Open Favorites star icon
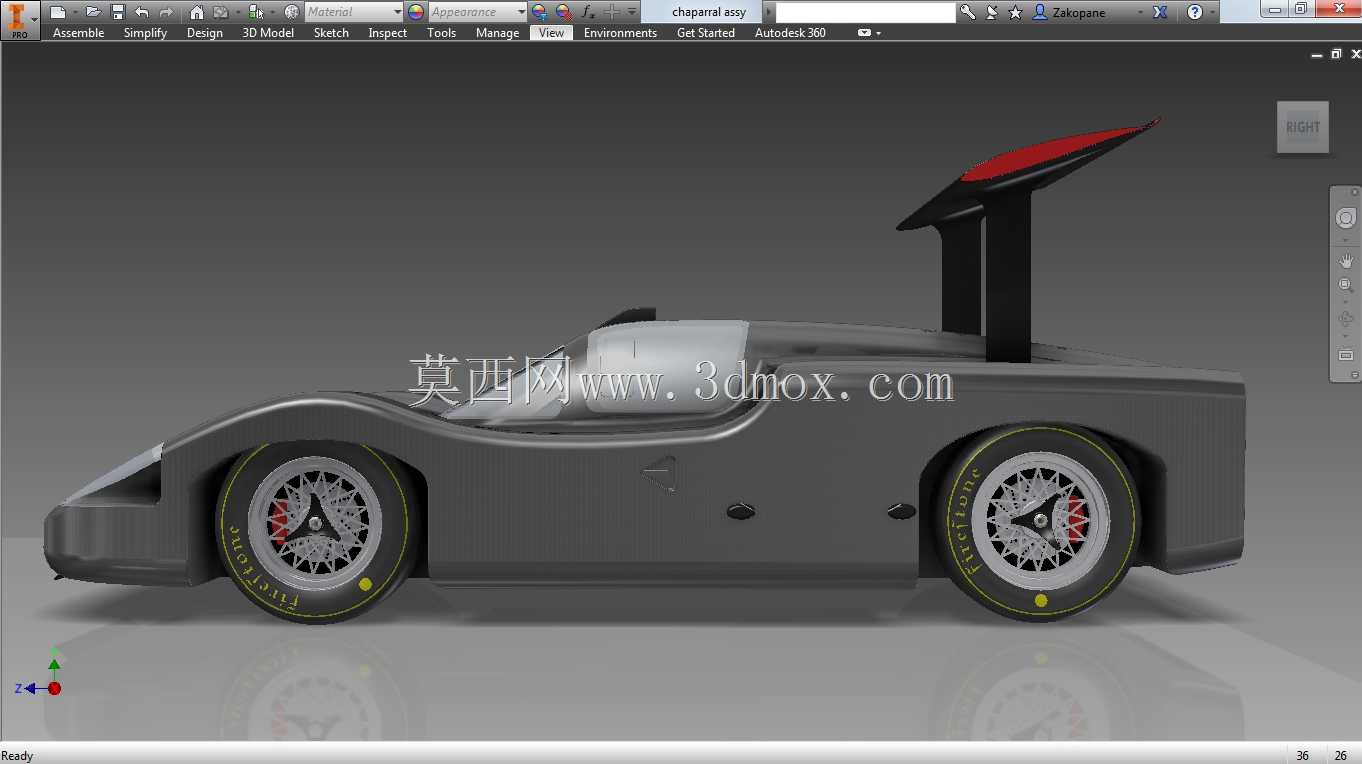 pos(1015,12)
